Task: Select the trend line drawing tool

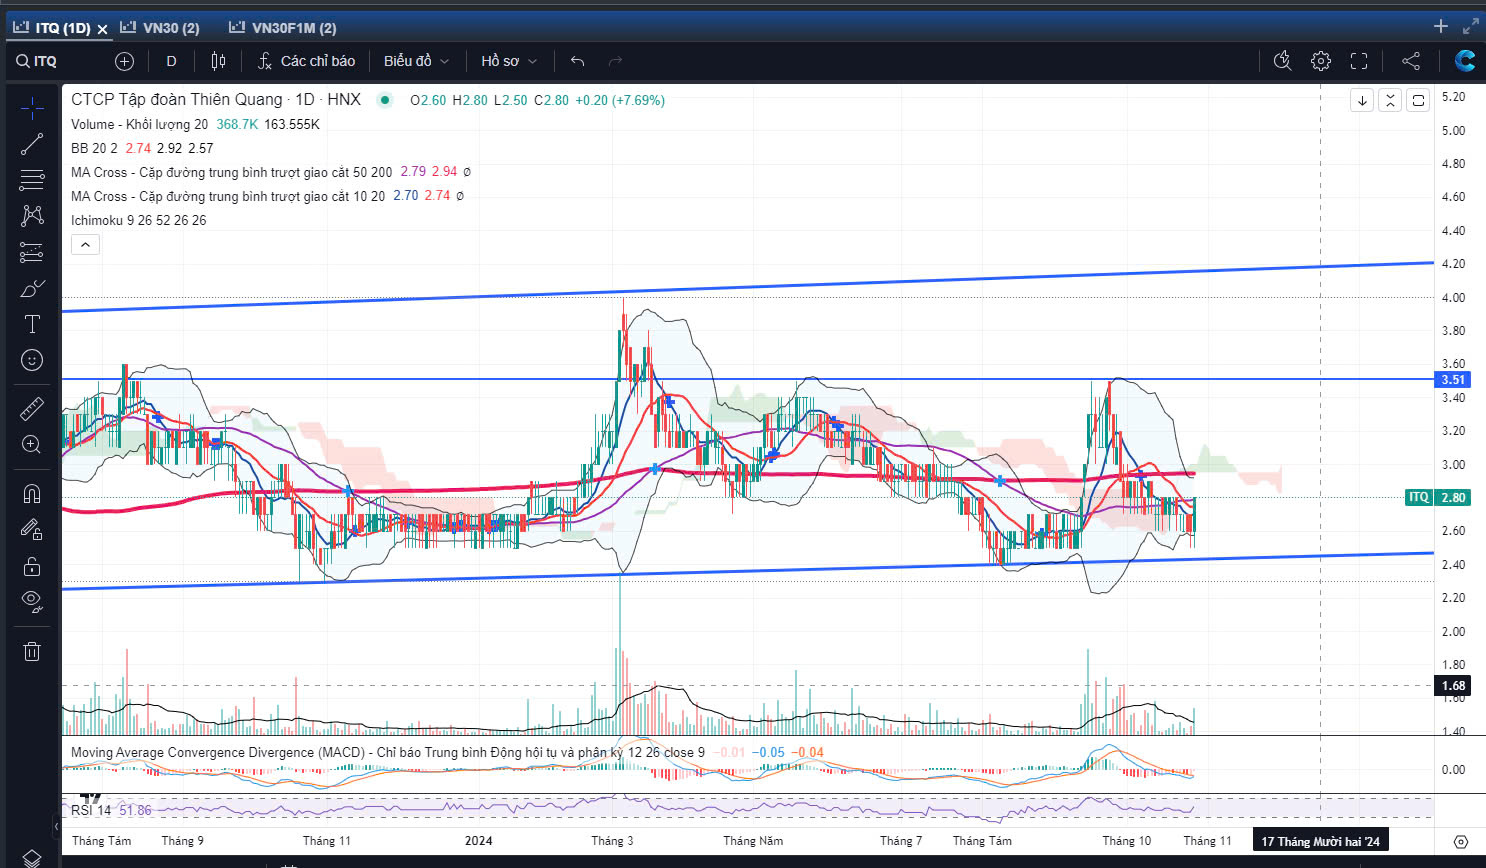Action: click(32, 144)
